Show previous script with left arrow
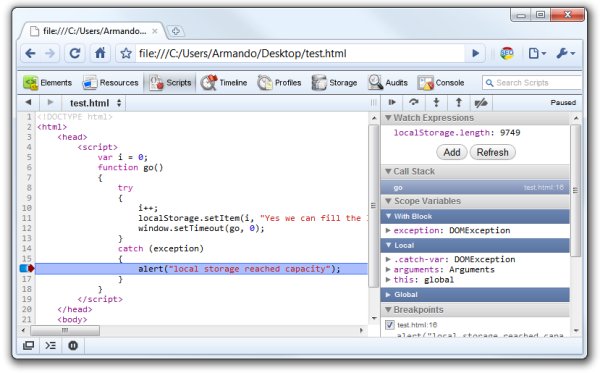Viewport: 600px width, 373px height. click(28, 103)
